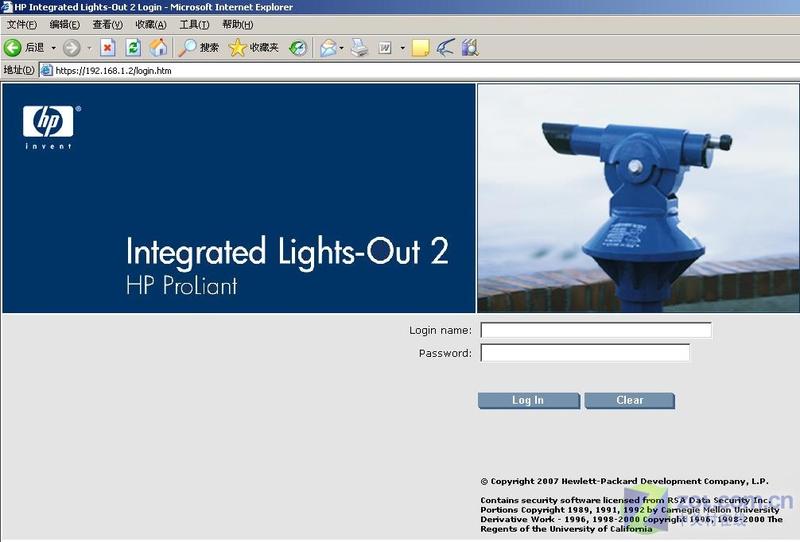Screen dimensions: 800x542
Task: Open the Forward button history dropdown arrow
Action: tap(89, 48)
